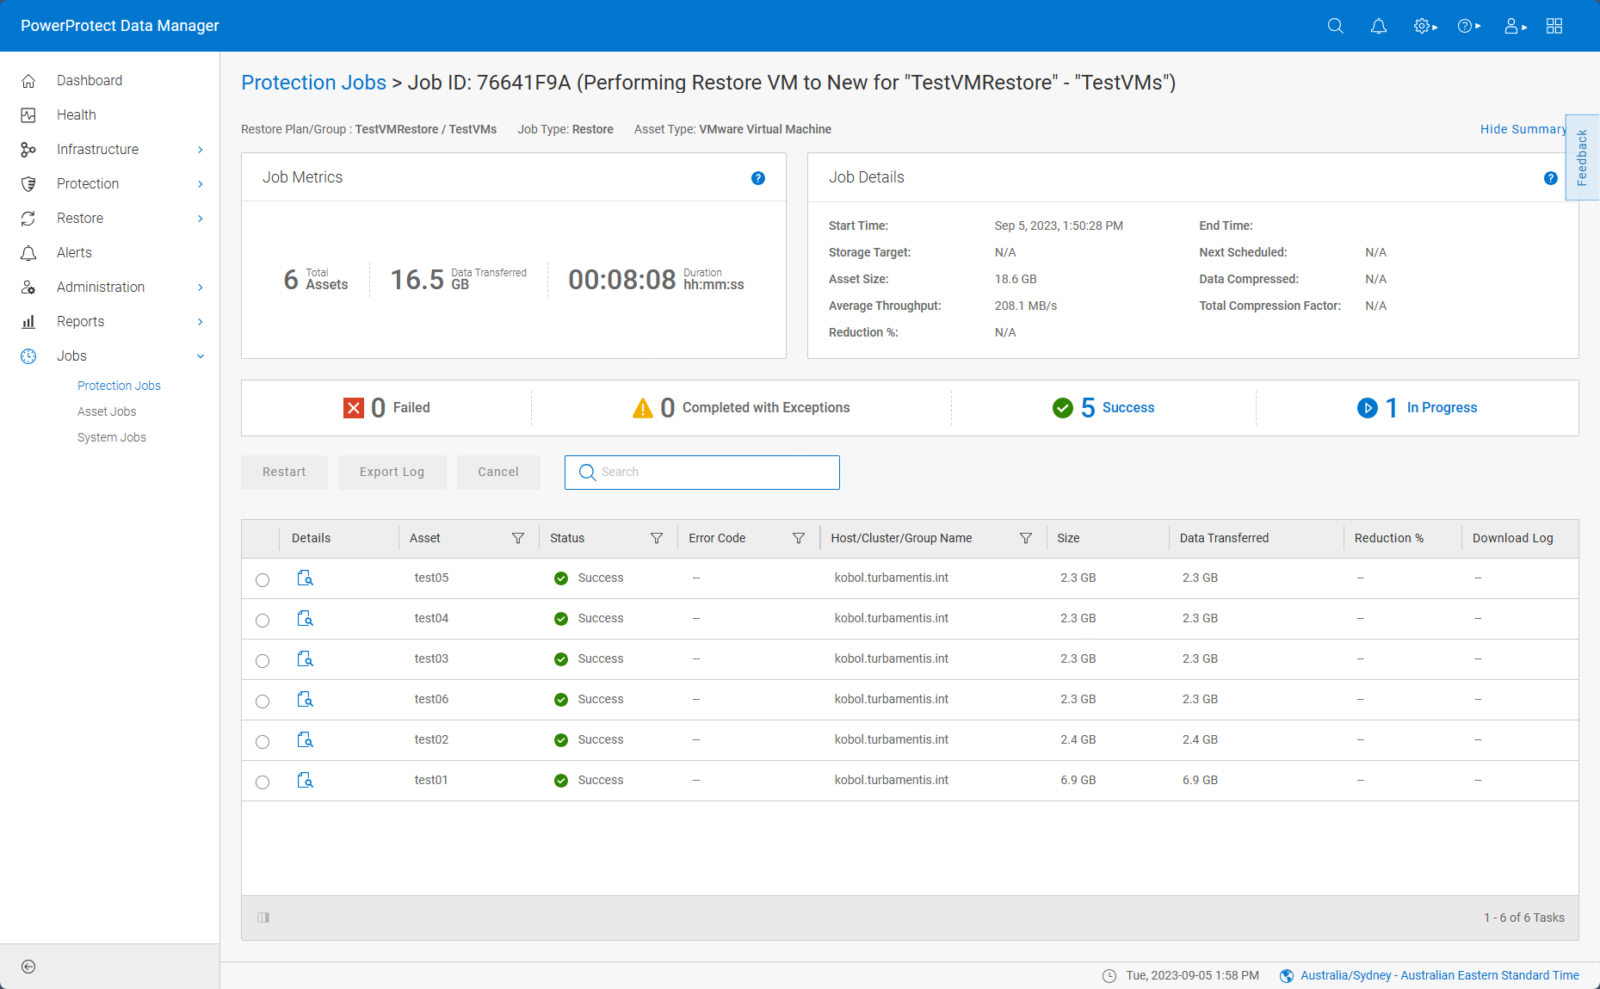Click the help question mark icon
The image size is (1600, 989).
pyautogui.click(x=1466, y=26)
